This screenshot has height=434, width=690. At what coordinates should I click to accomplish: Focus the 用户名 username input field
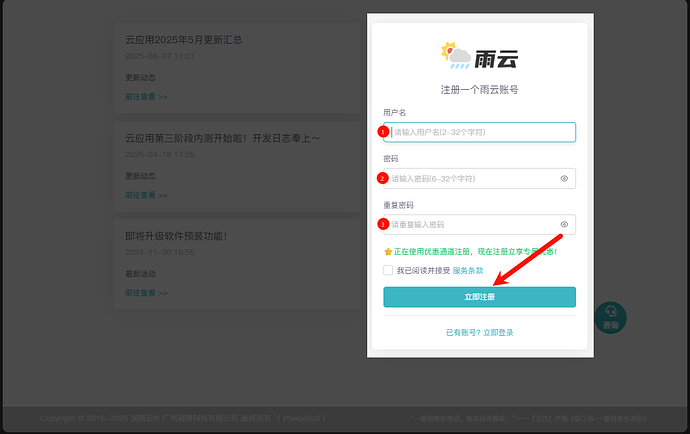[479, 132]
